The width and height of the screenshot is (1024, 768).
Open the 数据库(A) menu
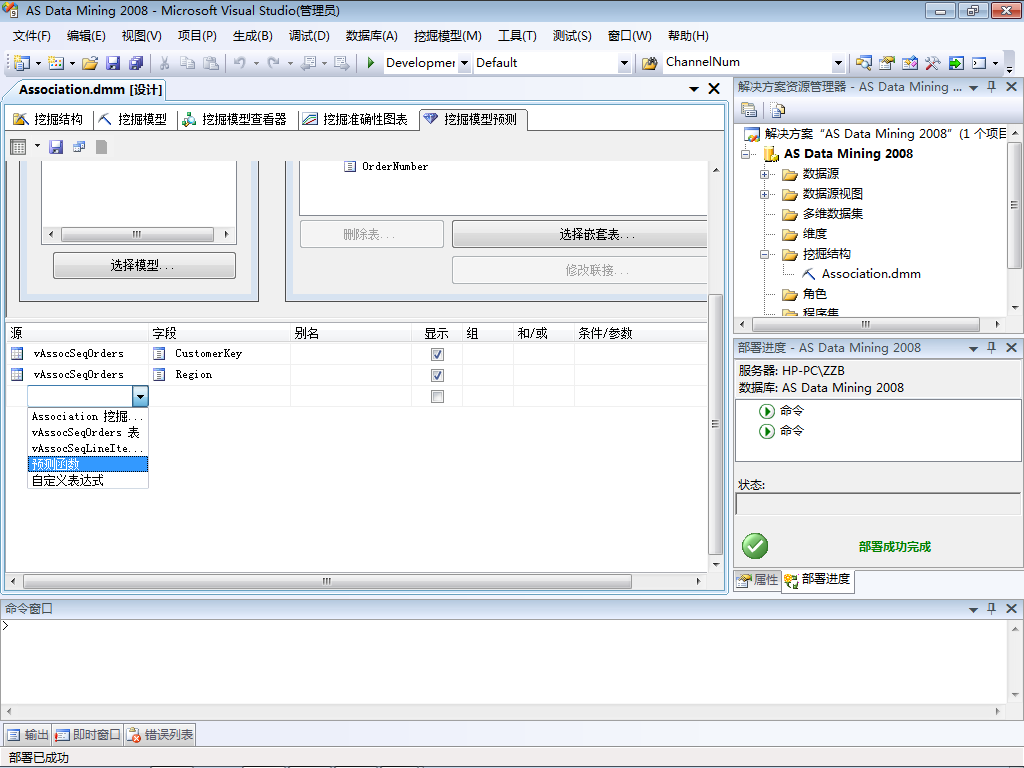(x=372, y=36)
